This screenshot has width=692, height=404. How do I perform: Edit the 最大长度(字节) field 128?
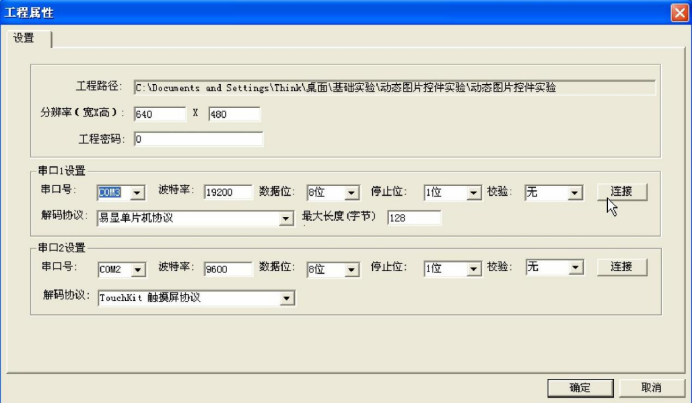(414, 218)
